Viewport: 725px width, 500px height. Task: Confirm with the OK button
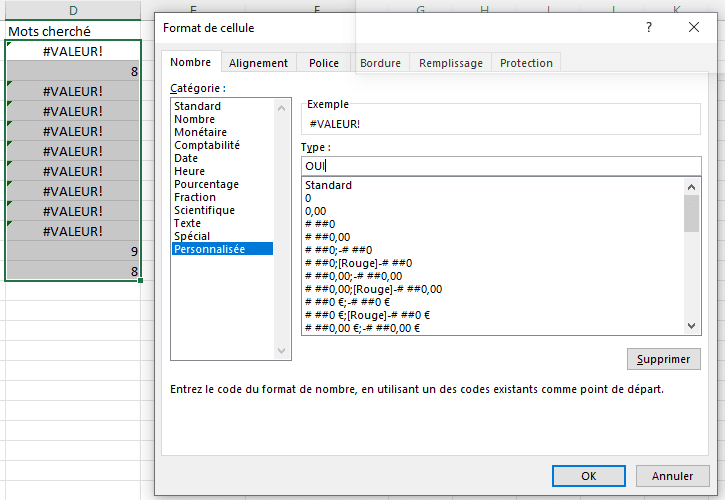(x=589, y=476)
